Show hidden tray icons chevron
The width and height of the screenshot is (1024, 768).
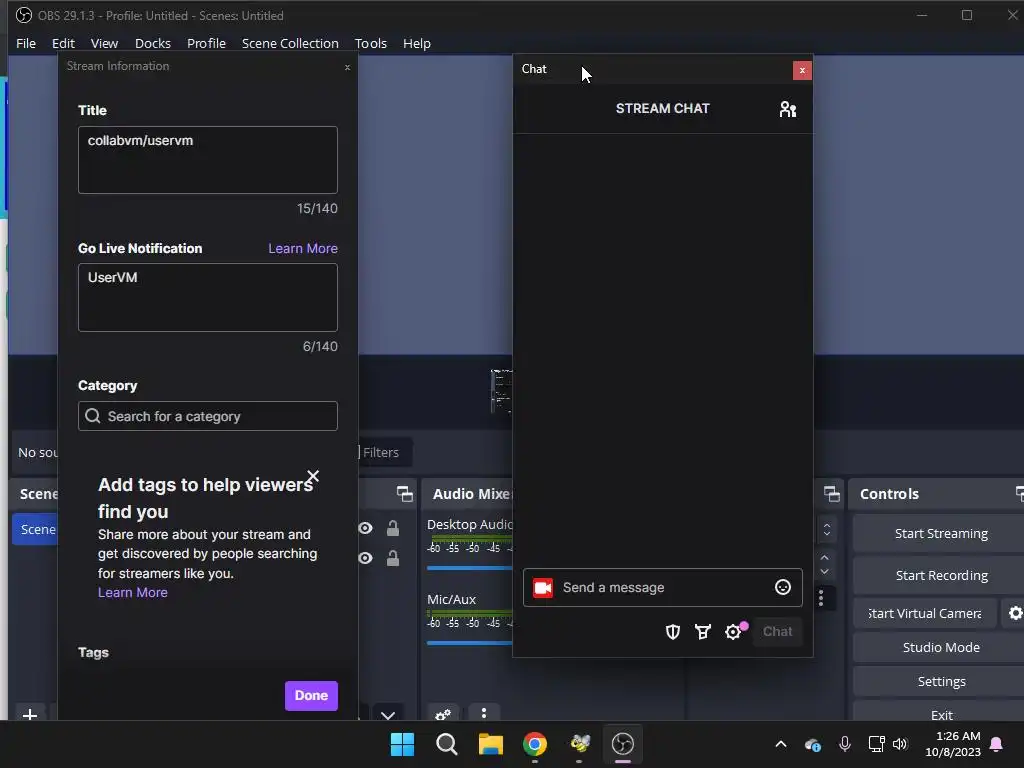(x=780, y=744)
